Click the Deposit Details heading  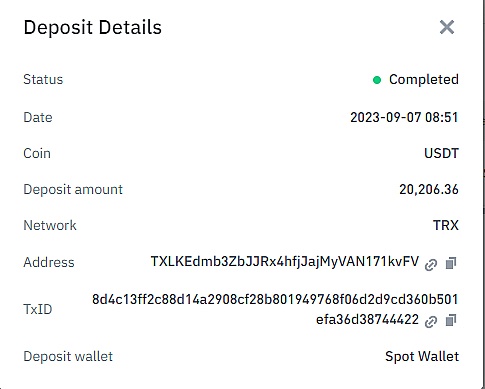(x=93, y=27)
